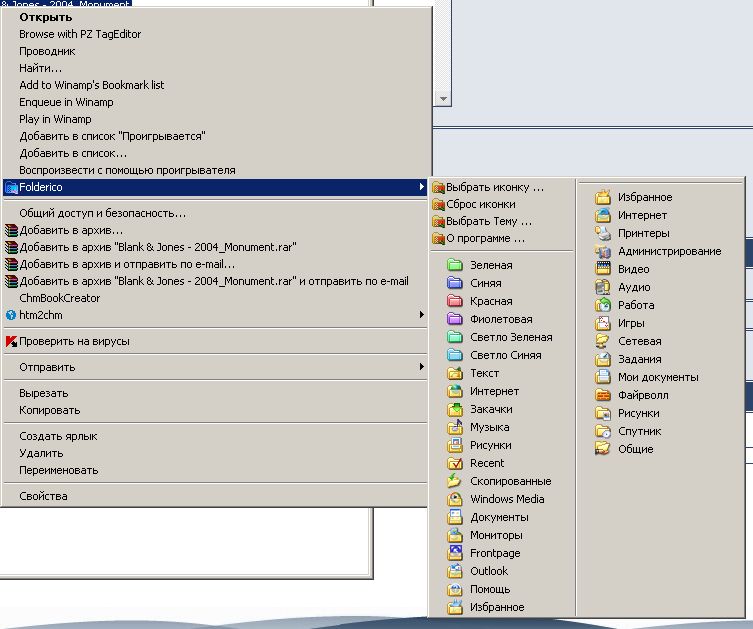Choose the Спутник folder icon
Viewport: 753px width, 629px height.
(x=603, y=431)
